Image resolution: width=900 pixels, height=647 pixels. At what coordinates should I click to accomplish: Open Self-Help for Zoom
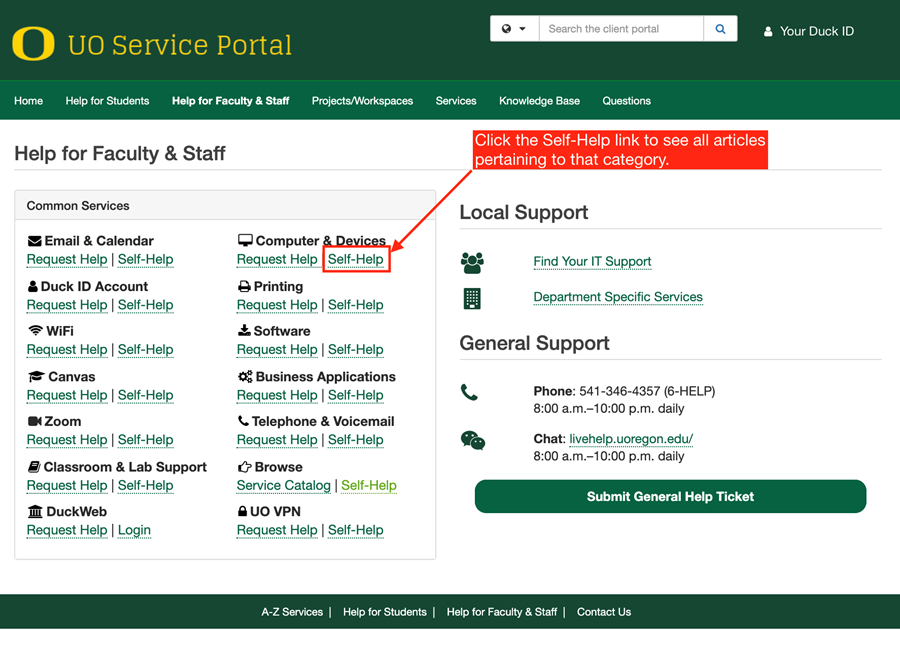pos(146,440)
